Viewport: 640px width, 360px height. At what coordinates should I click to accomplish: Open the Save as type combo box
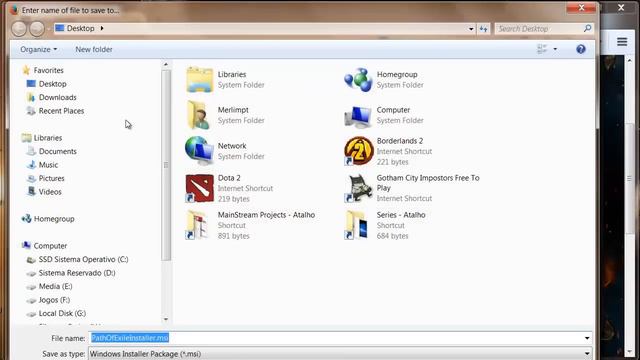340,354
